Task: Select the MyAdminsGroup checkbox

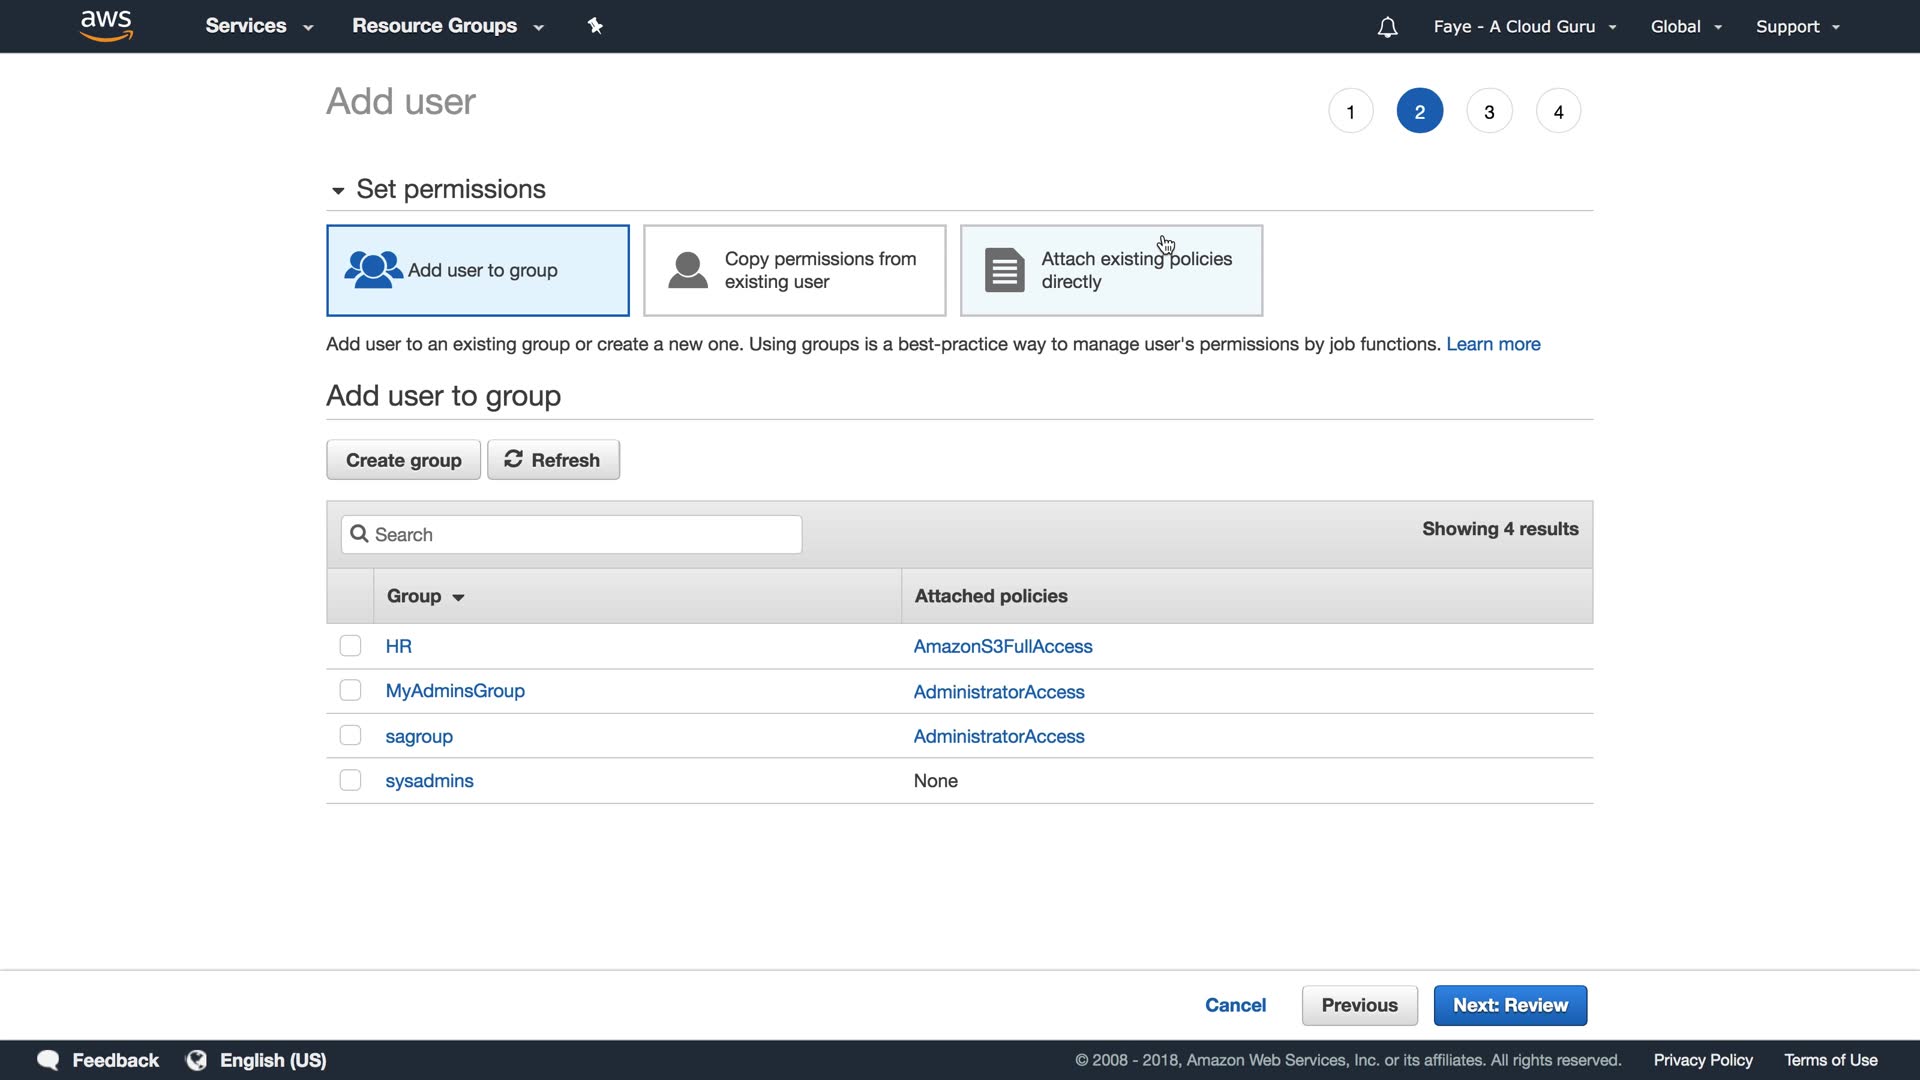Action: pyautogui.click(x=350, y=691)
